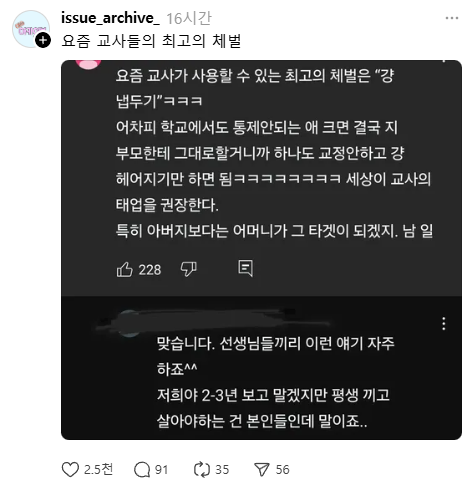Like the post with heart icon

coord(70,469)
